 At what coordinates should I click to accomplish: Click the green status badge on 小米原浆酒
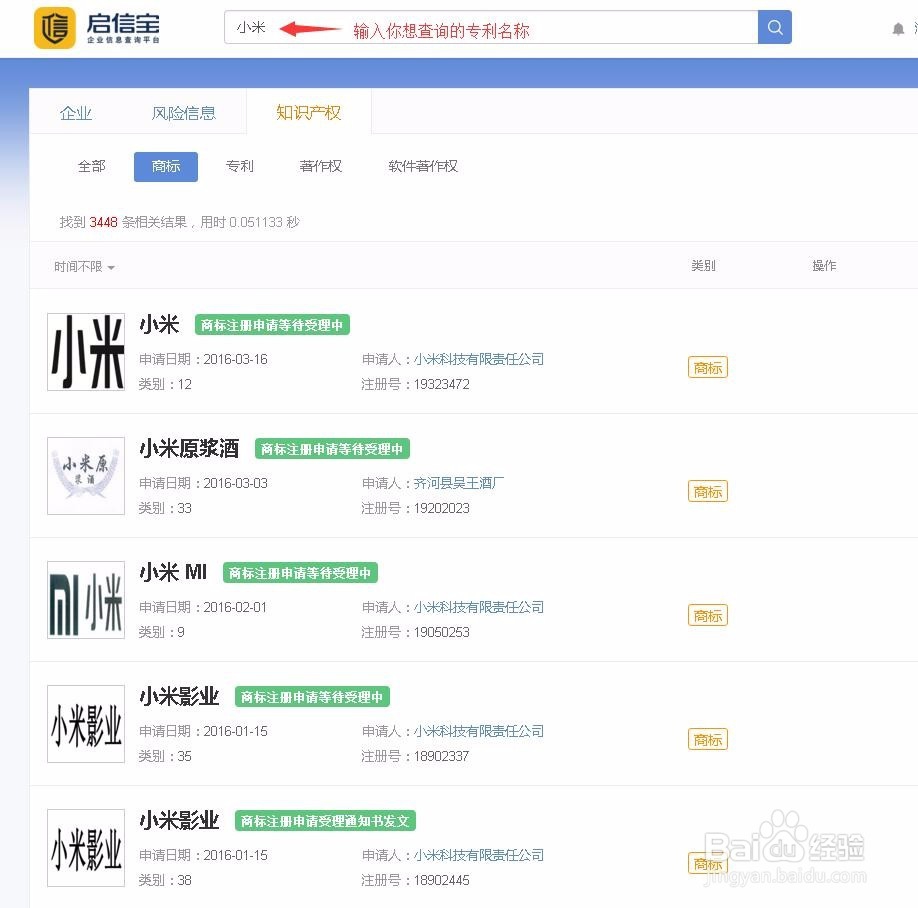coord(332,449)
